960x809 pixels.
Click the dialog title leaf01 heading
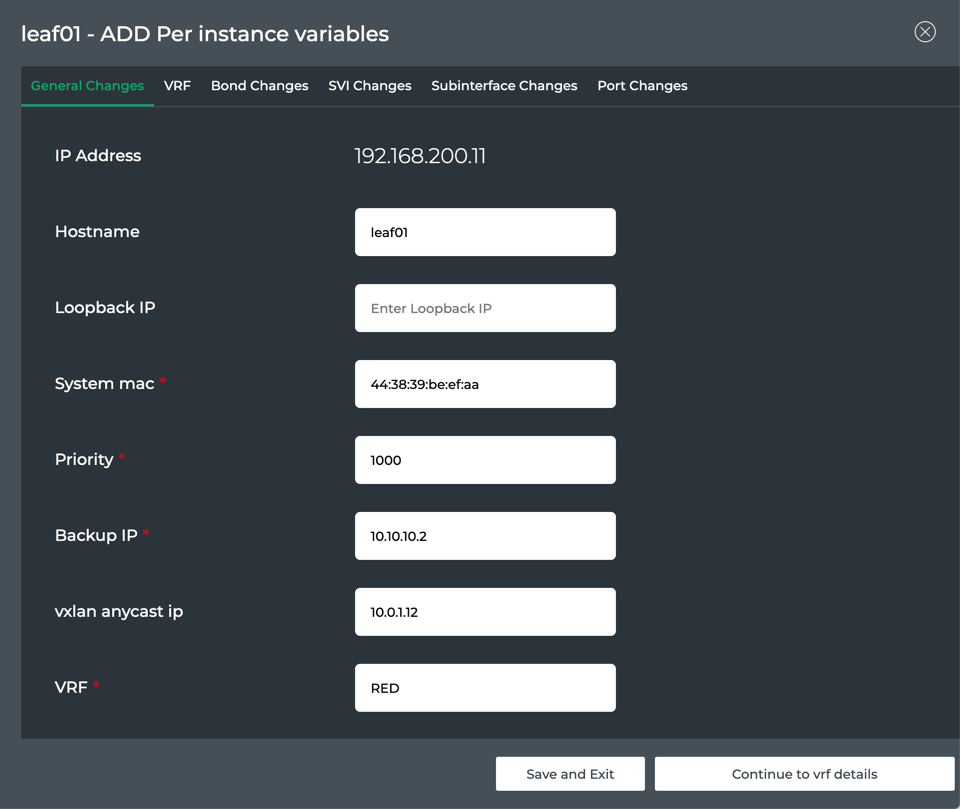[205, 34]
